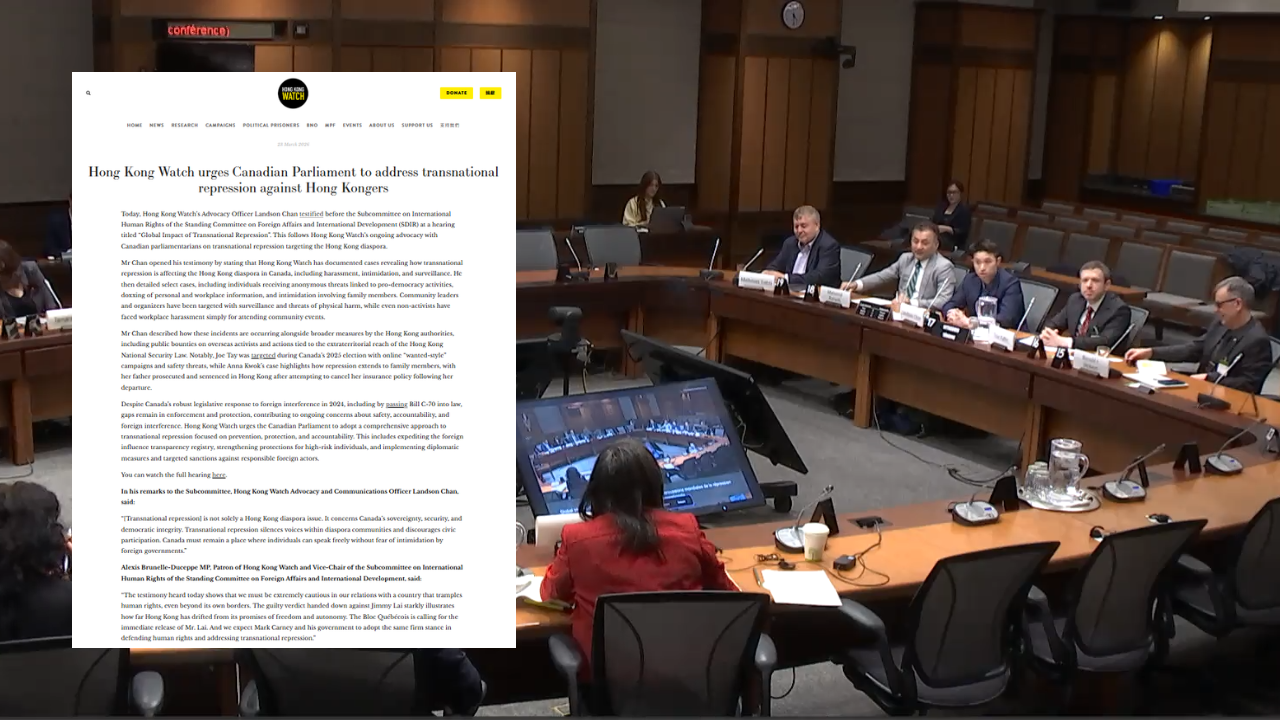
Task: Click the search magnifier icon
Action: pyautogui.click(x=88, y=93)
